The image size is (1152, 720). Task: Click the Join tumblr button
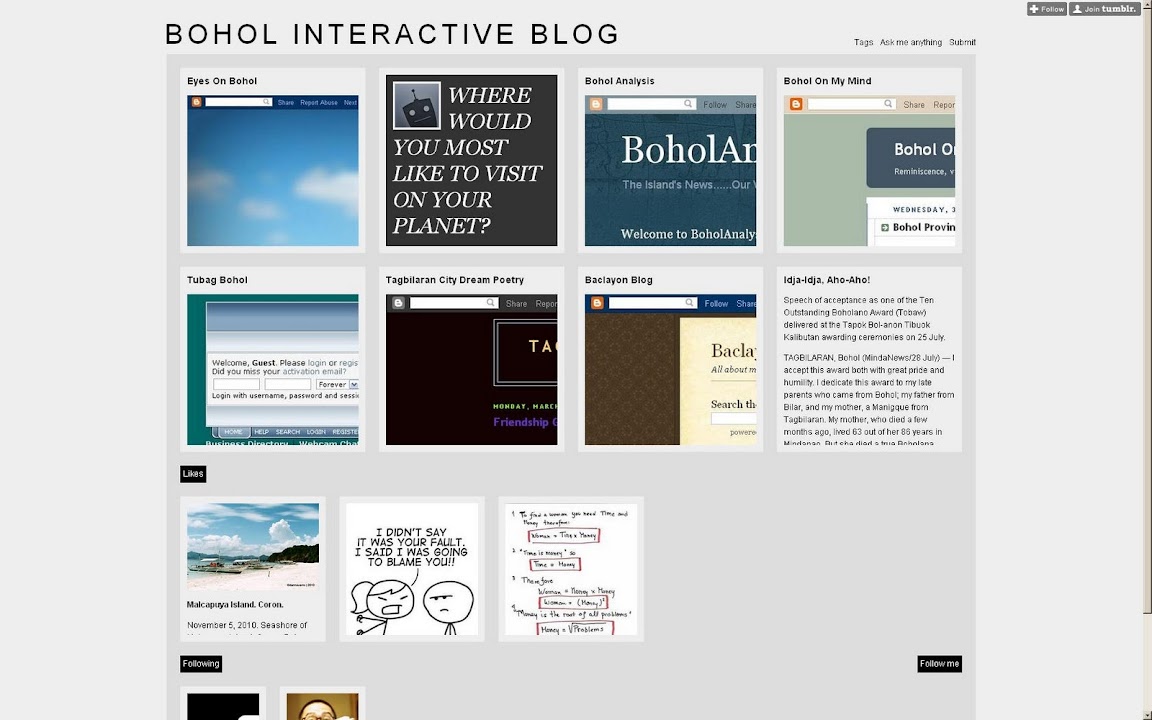coord(1104,9)
